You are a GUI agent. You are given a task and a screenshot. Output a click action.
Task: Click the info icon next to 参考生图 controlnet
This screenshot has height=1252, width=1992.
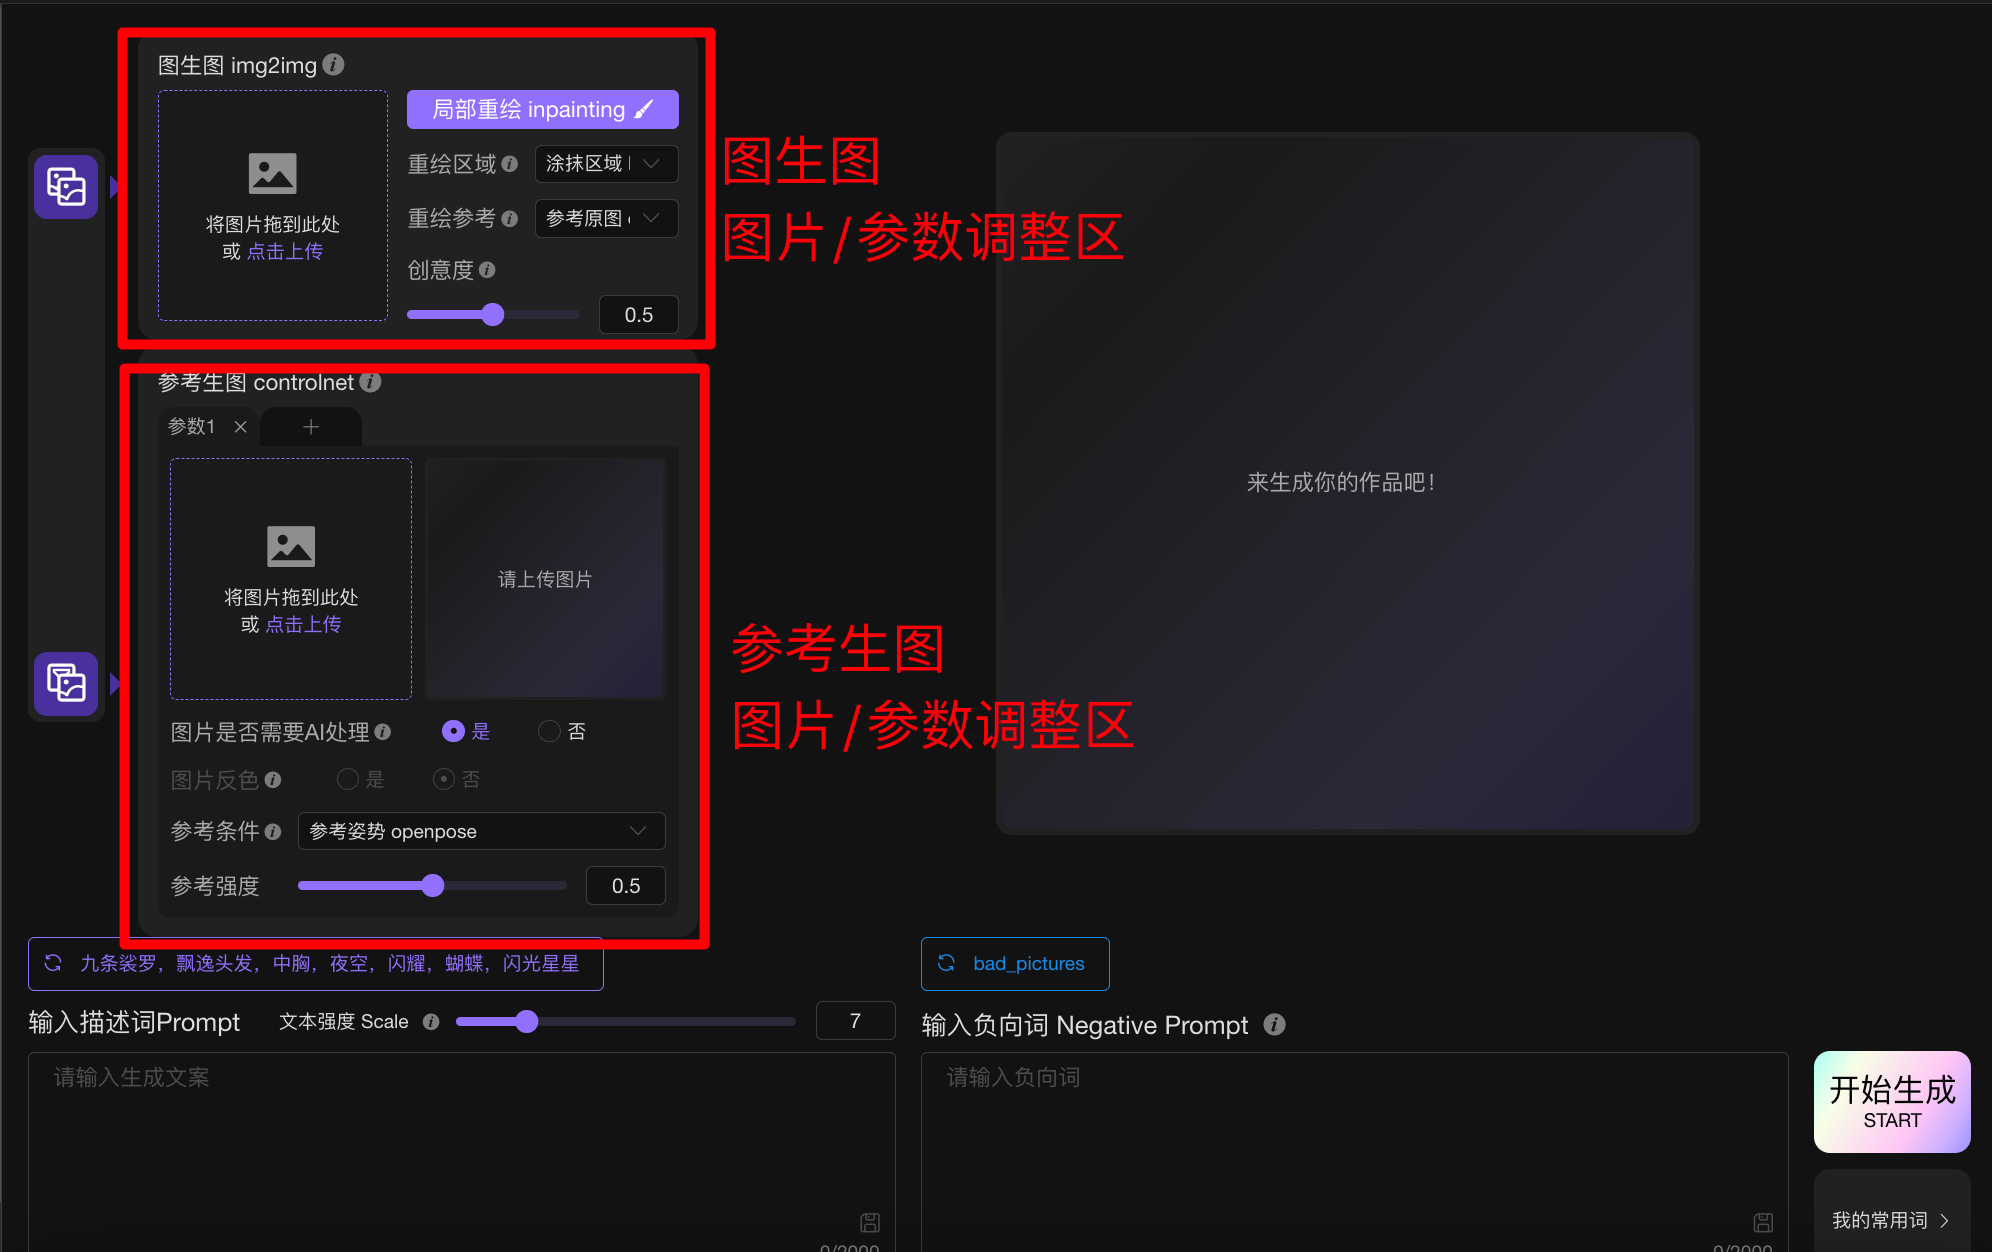point(371,382)
